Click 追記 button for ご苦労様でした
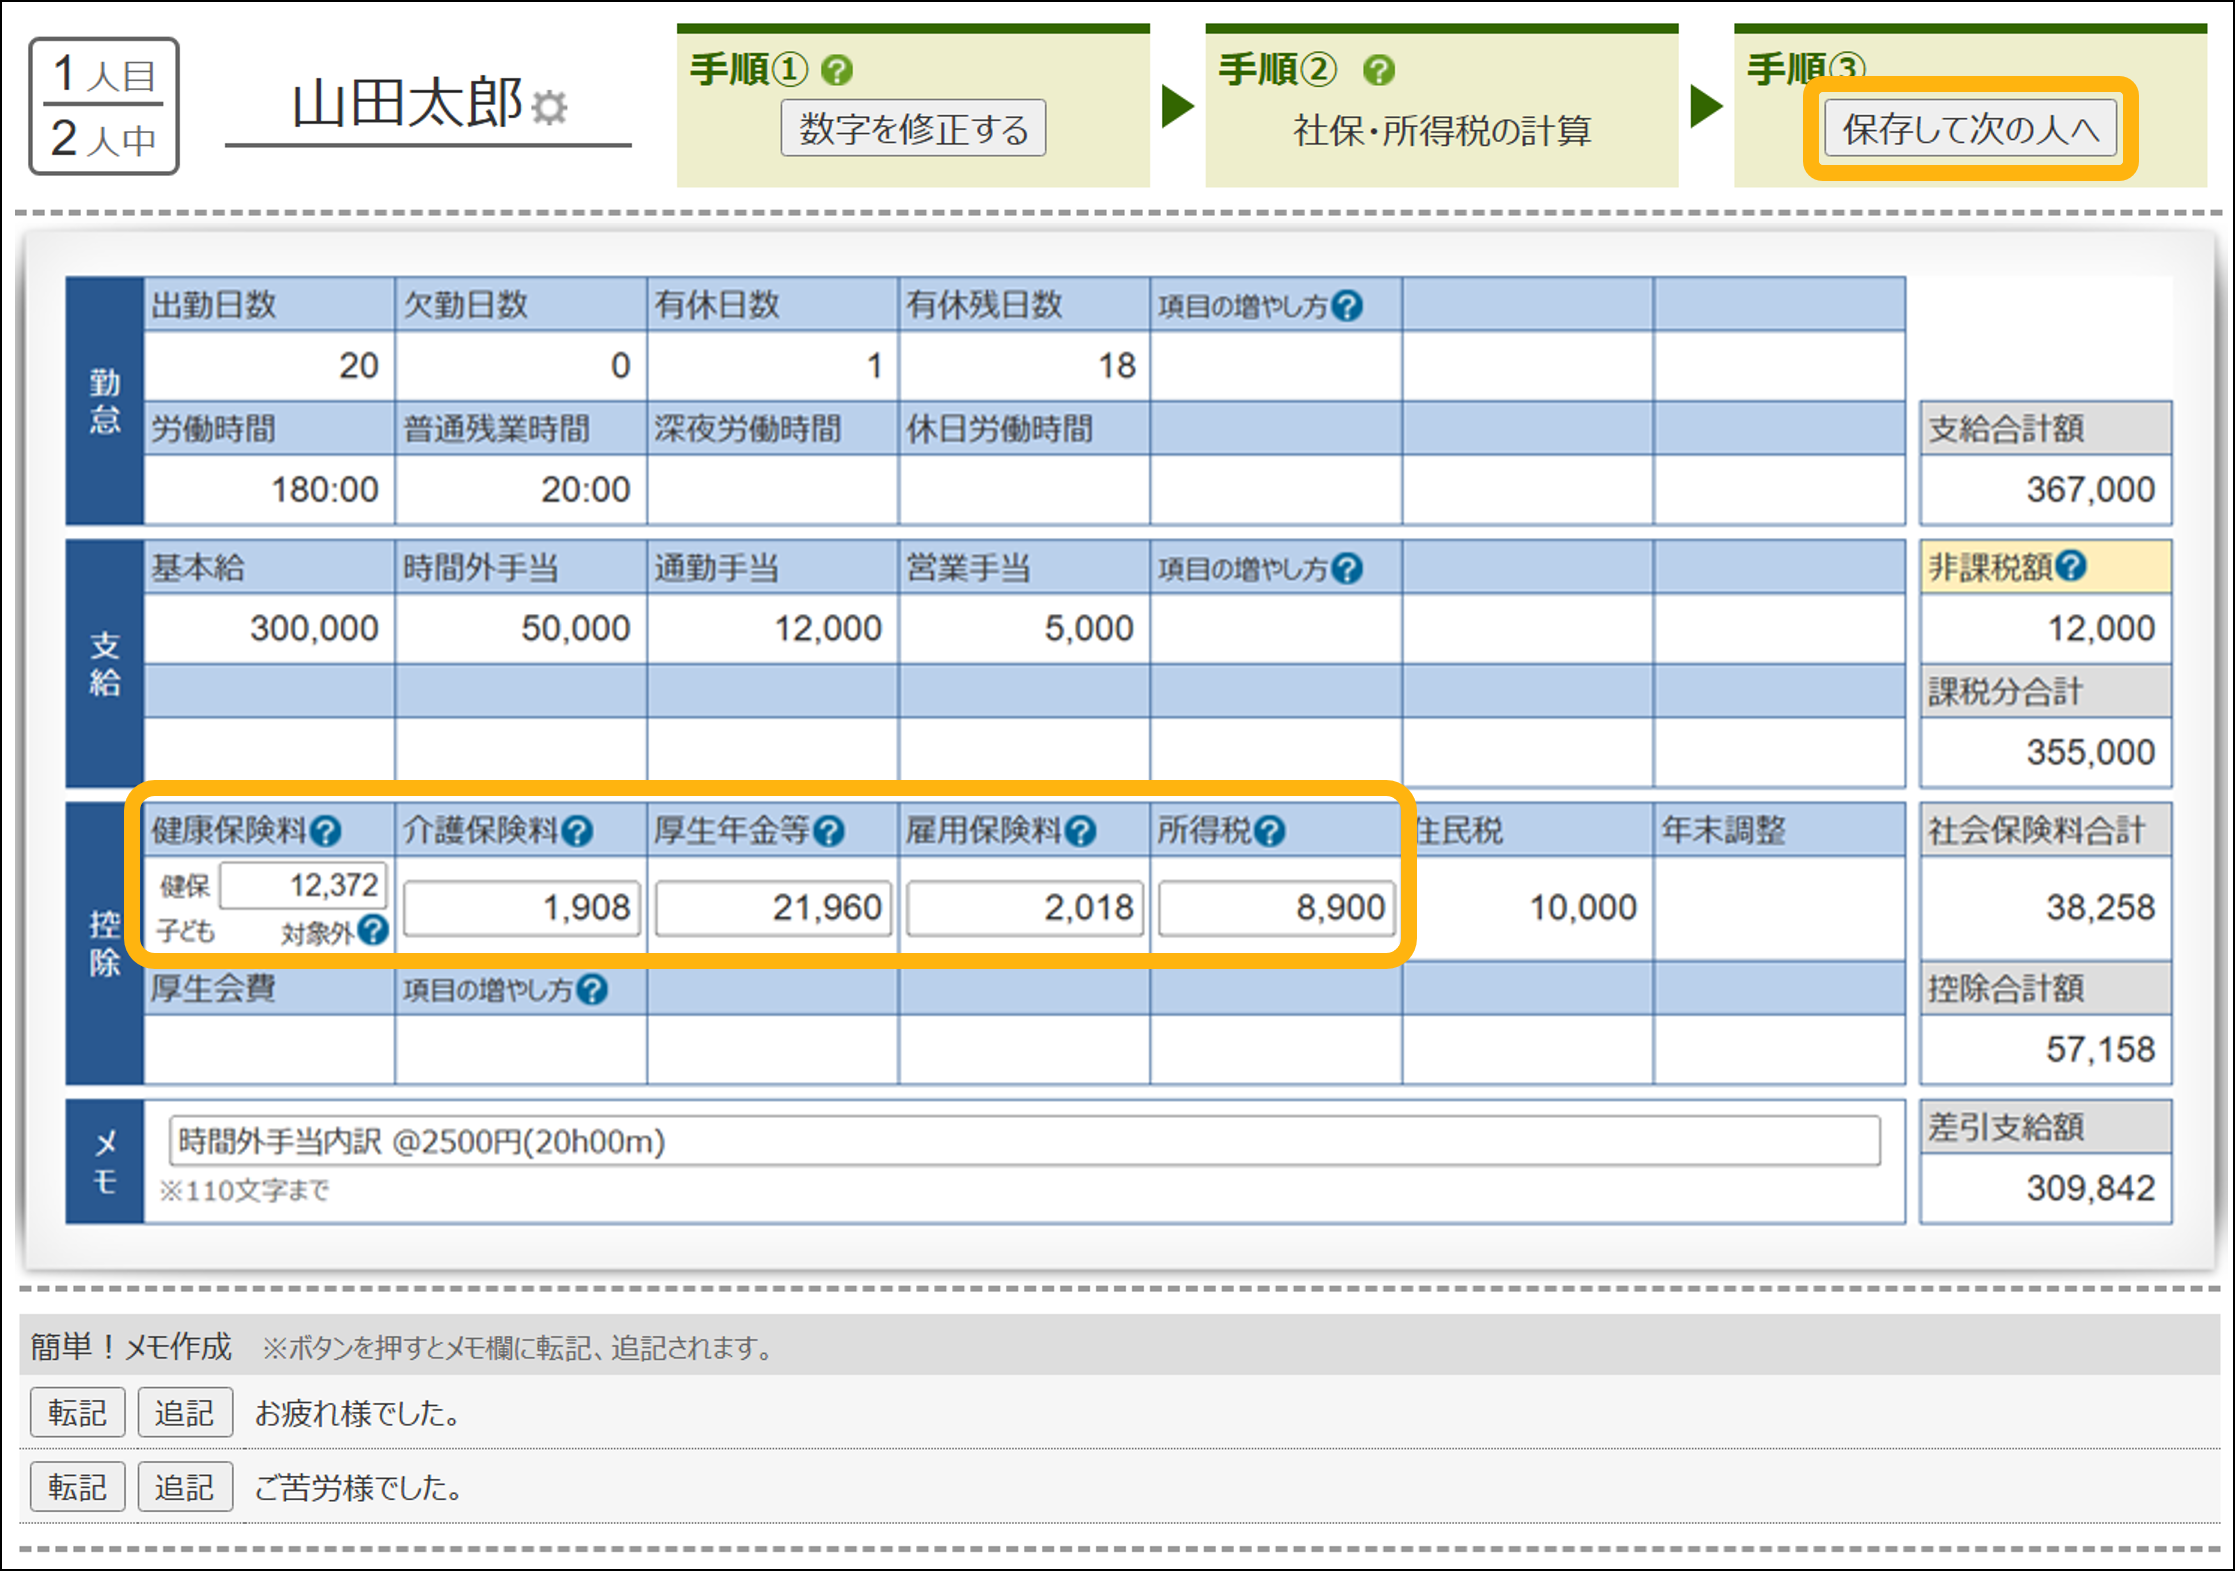The height and width of the screenshot is (1571, 2235). [185, 1487]
